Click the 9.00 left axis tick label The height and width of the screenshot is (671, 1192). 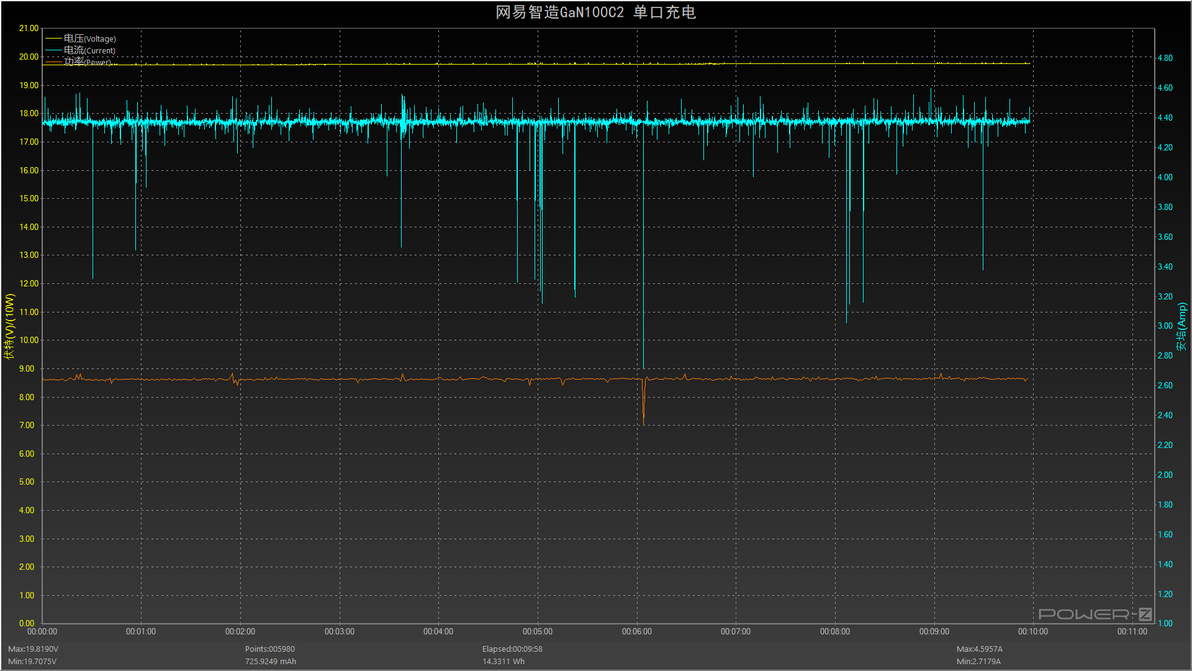(x=27, y=369)
